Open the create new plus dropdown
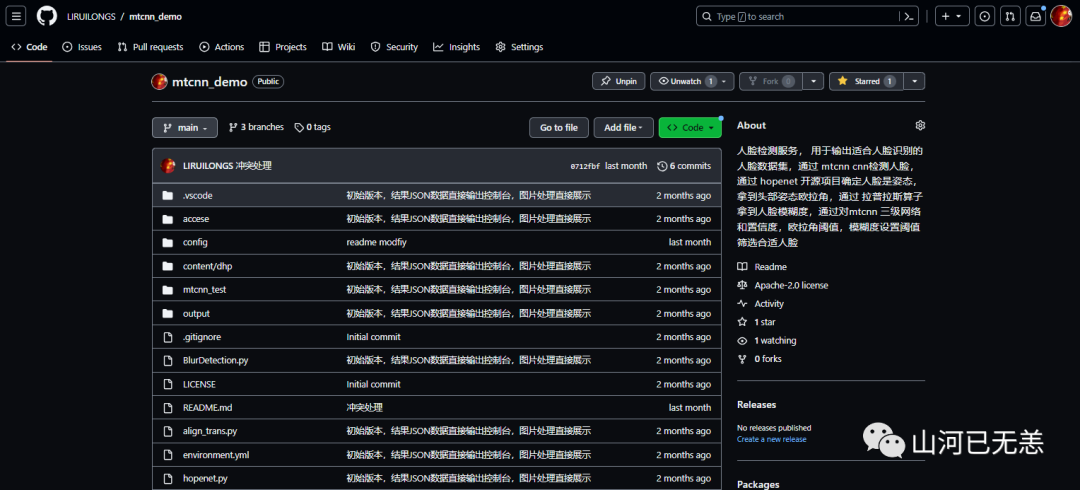 [953, 17]
